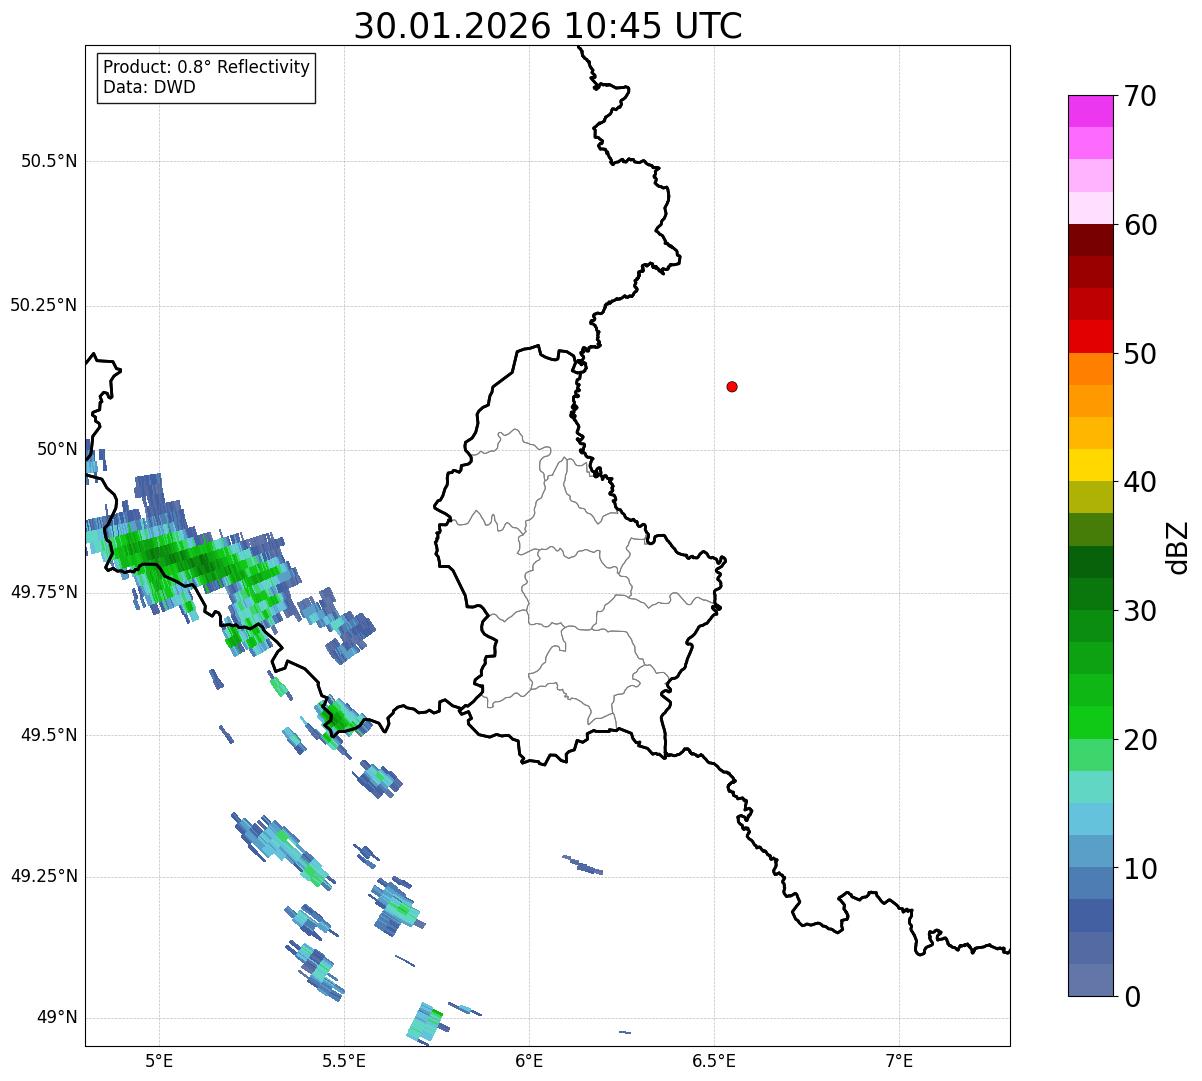
Task: Click the title '30.01.2026 10:45 UTC'
Action: (x=548, y=26)
